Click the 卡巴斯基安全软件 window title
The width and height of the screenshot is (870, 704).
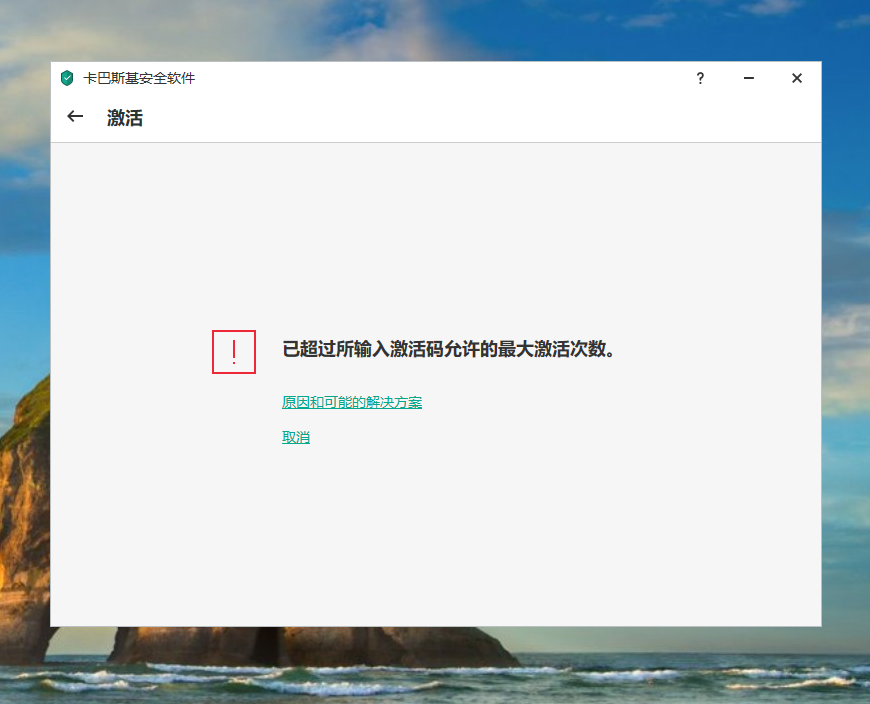139,78
